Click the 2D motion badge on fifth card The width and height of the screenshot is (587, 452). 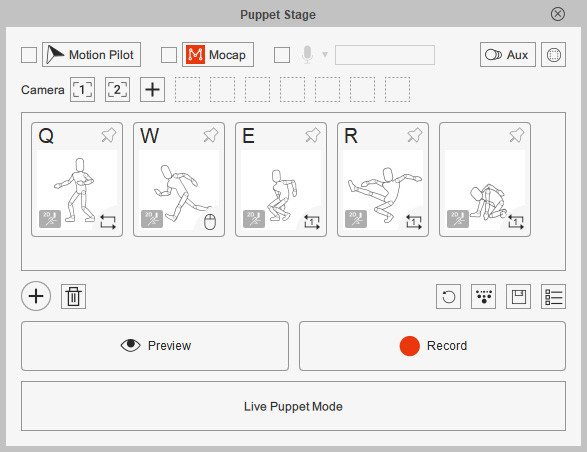coord(458,219)
